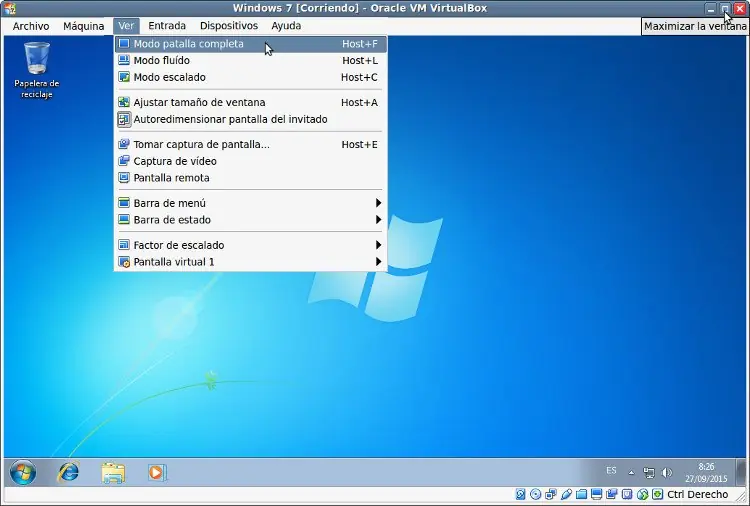Toggle Autoredimensionar pantalla del invitado
The image size is (750, 506).
[251, 119]
